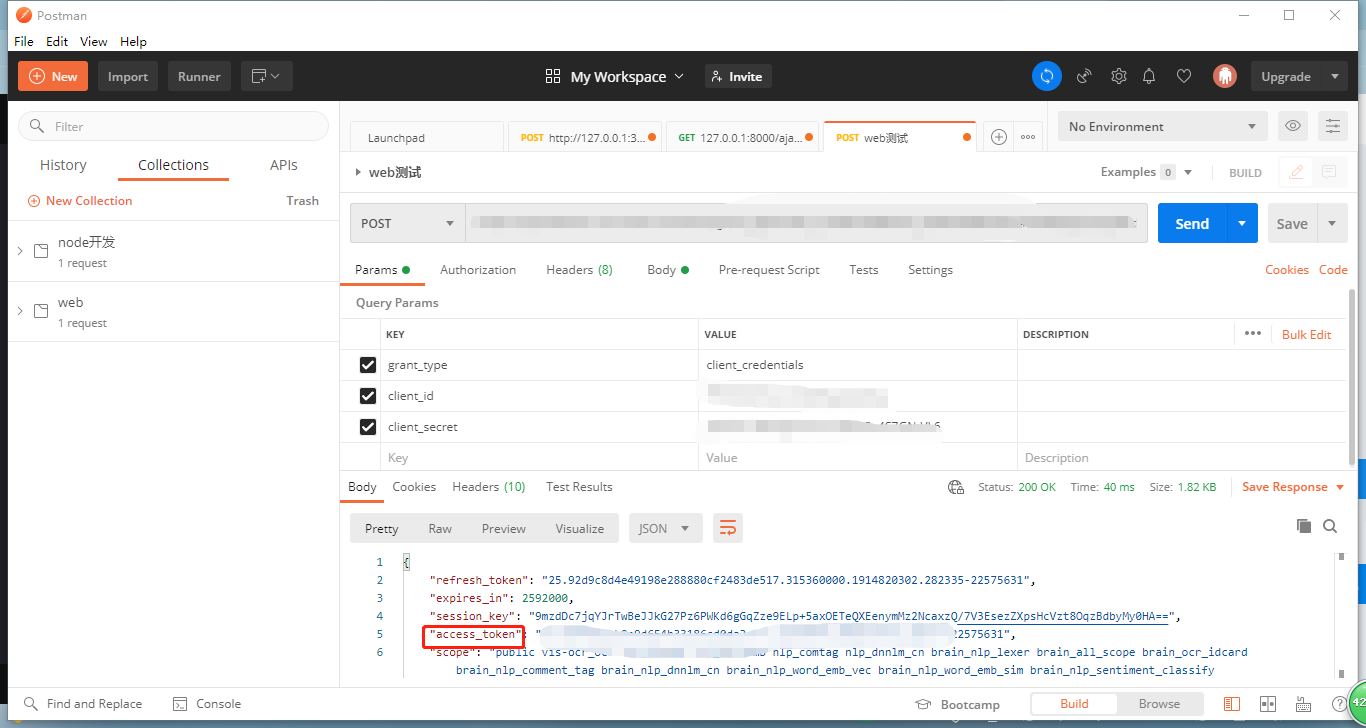
Task: Open the Console from the status bar
Action: pos(207,704)
